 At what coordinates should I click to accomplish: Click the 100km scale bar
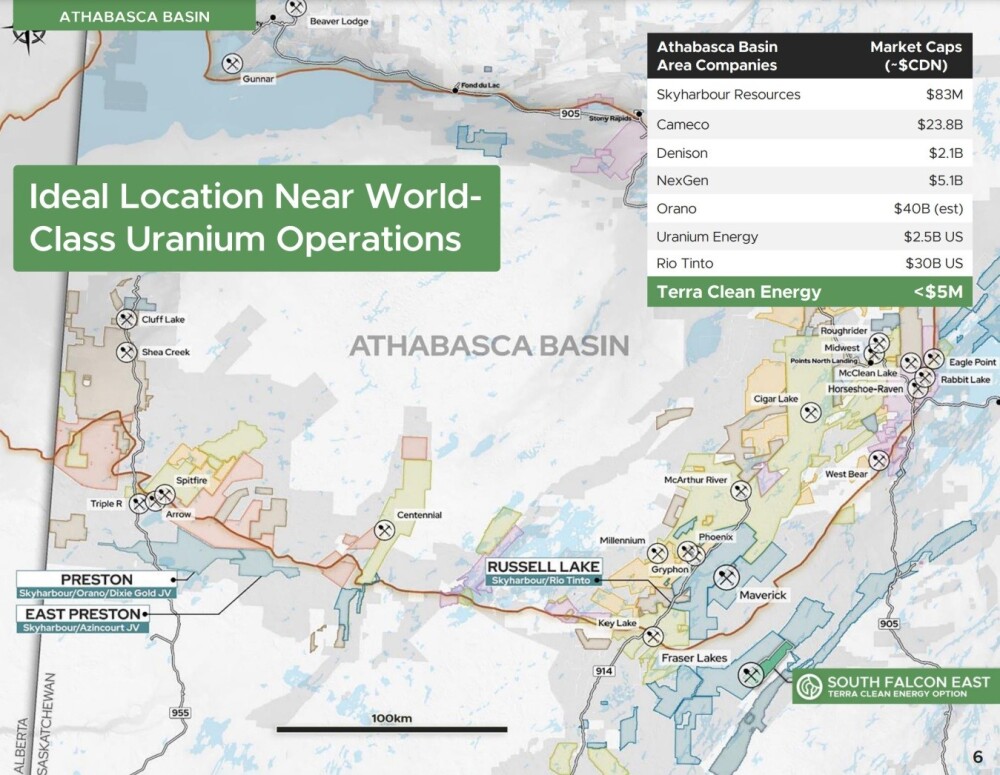pyautogui.click(x=392, y=728)
